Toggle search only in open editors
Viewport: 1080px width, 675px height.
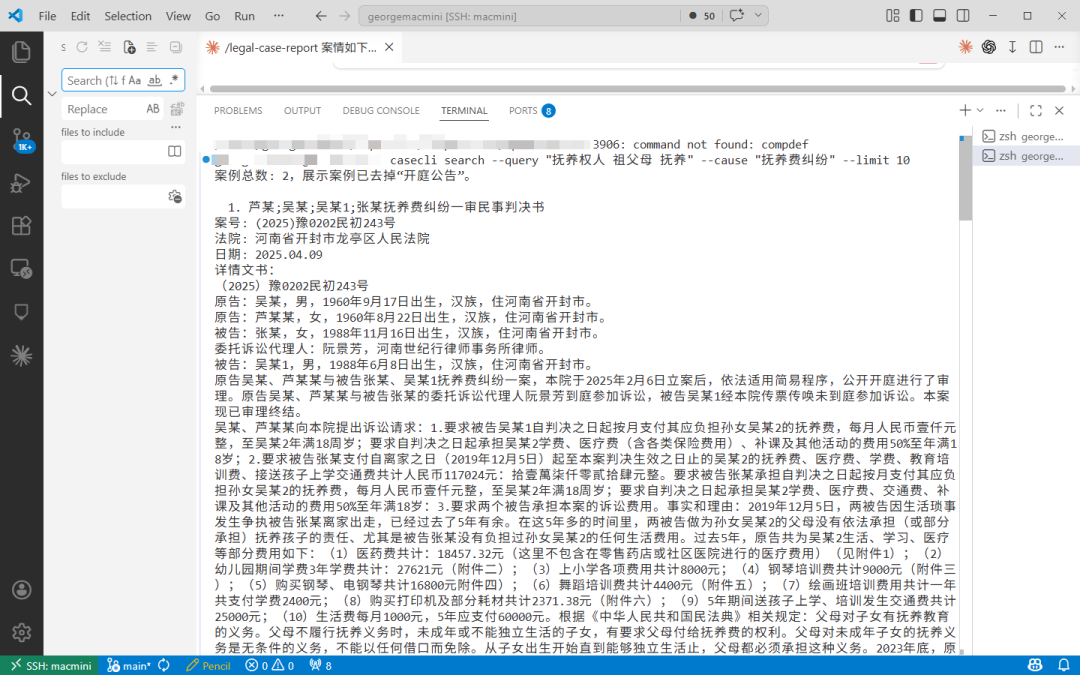coord(175,151)
